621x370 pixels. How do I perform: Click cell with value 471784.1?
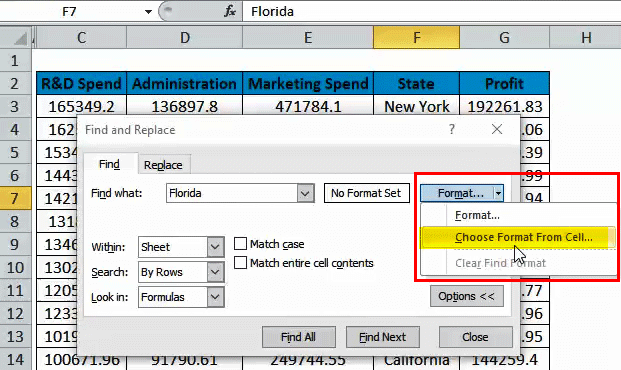click(308, 106)
